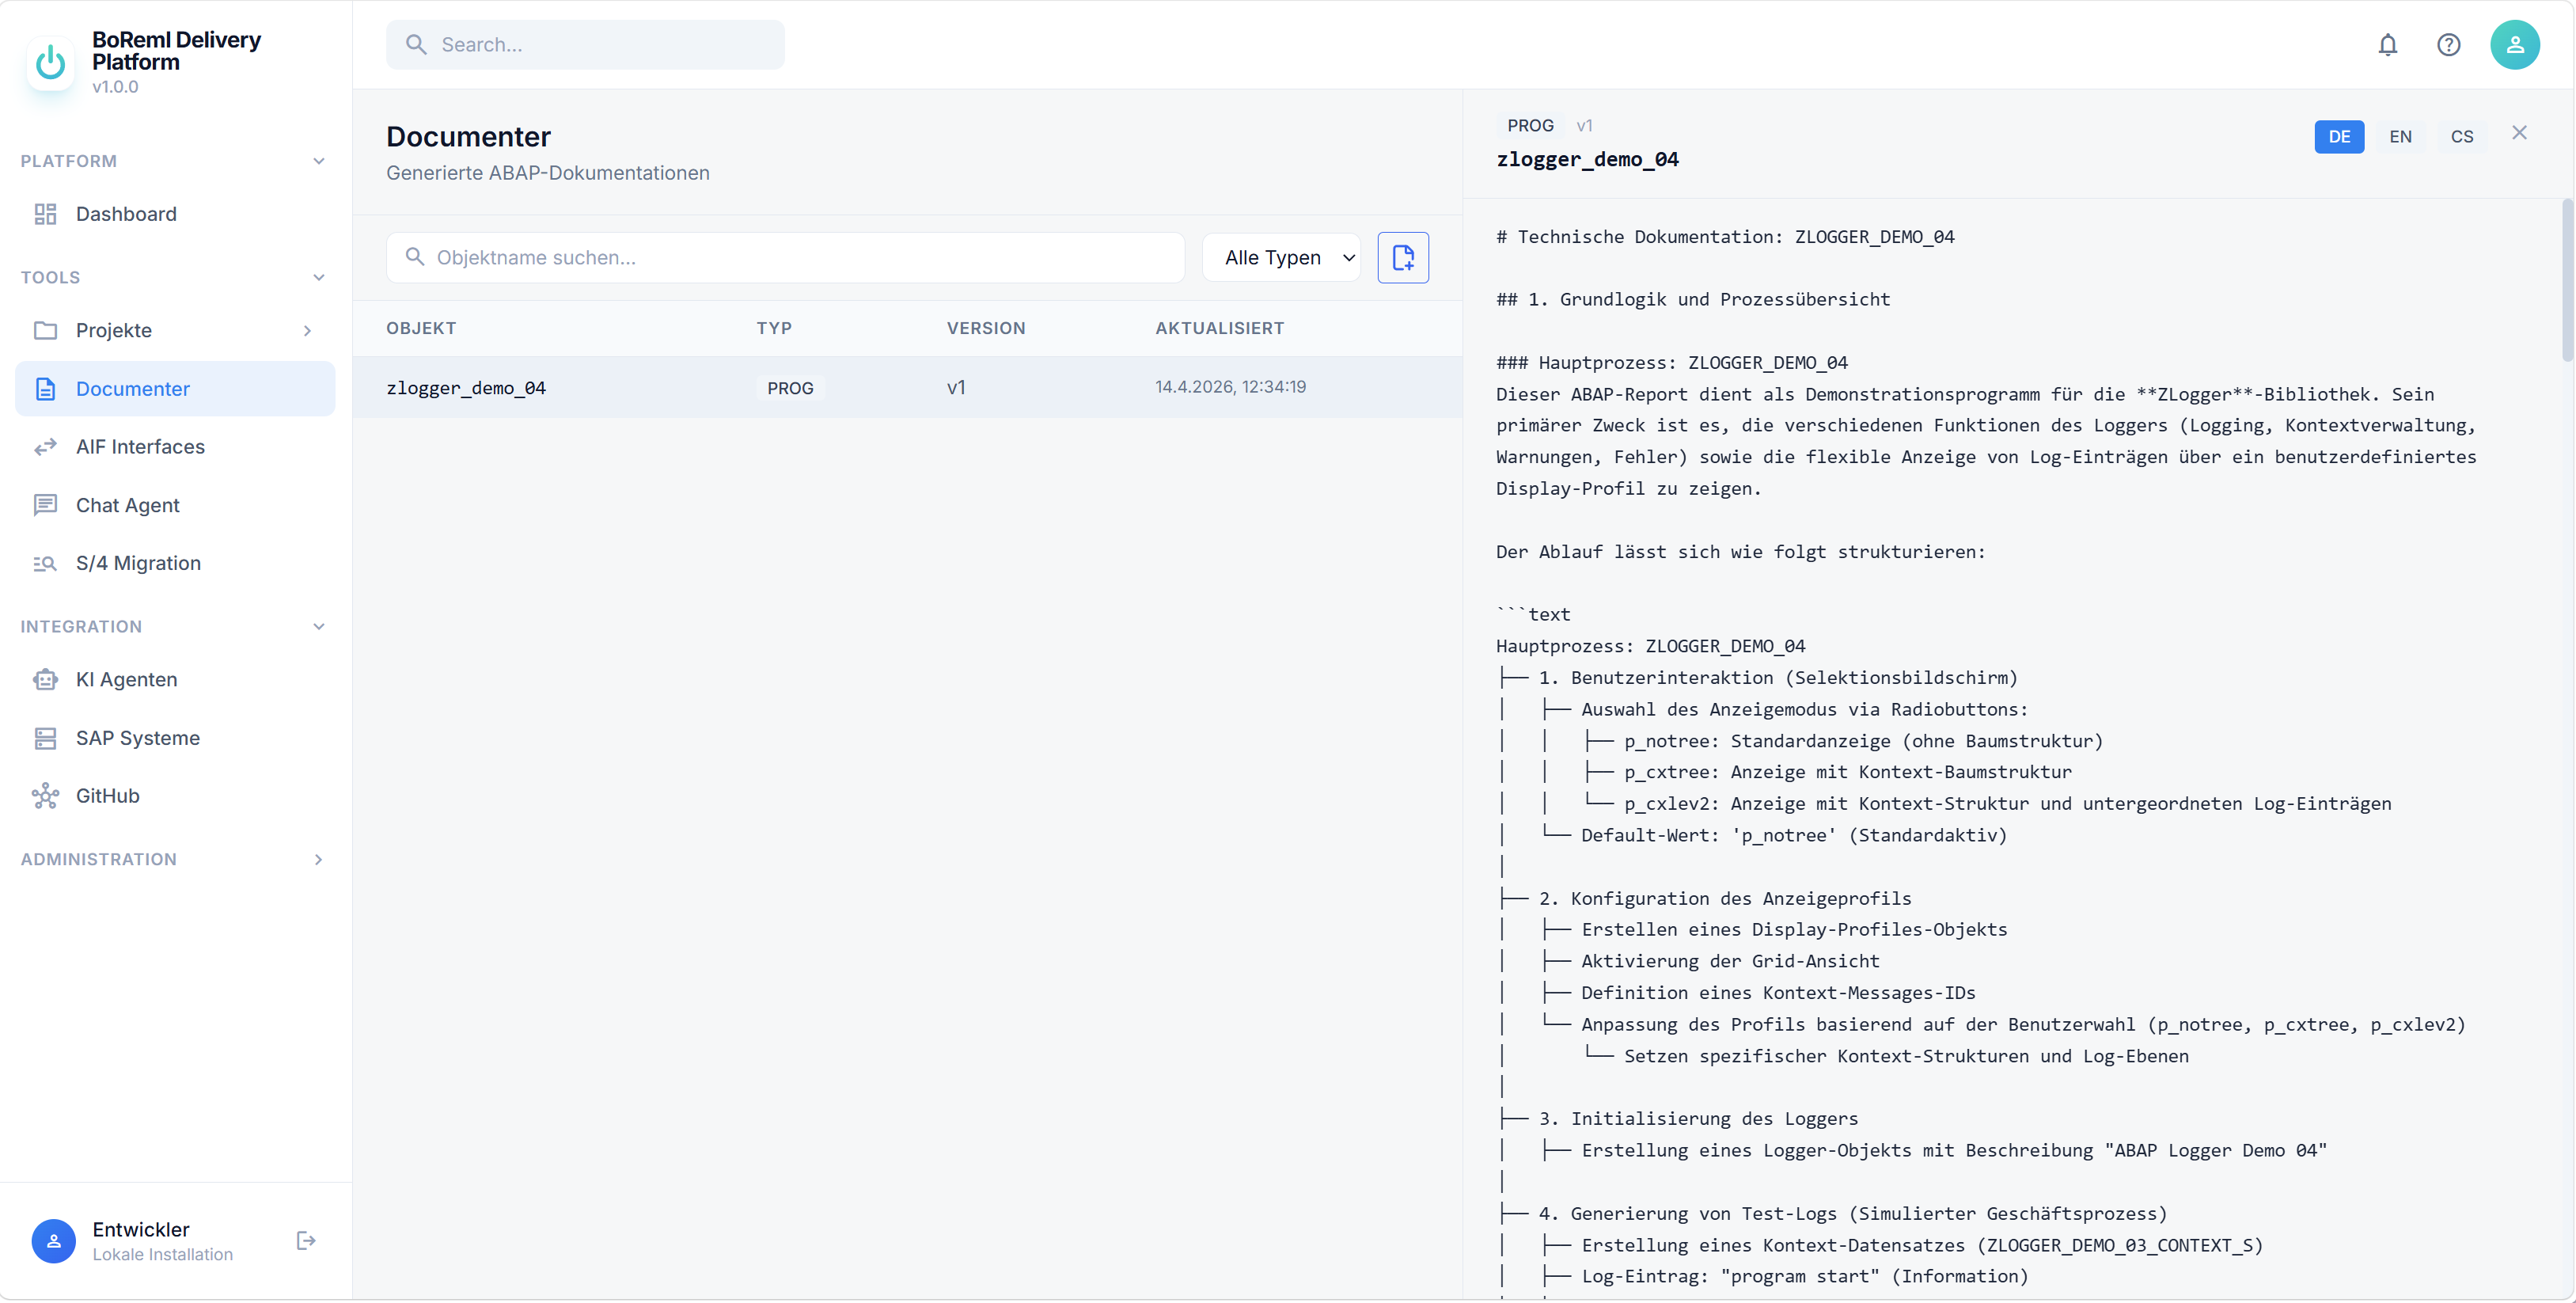Click the VERSION column header
The width and height of the screenshot is (2576, 1303).
pyautogui.click(x=986, y=328)
